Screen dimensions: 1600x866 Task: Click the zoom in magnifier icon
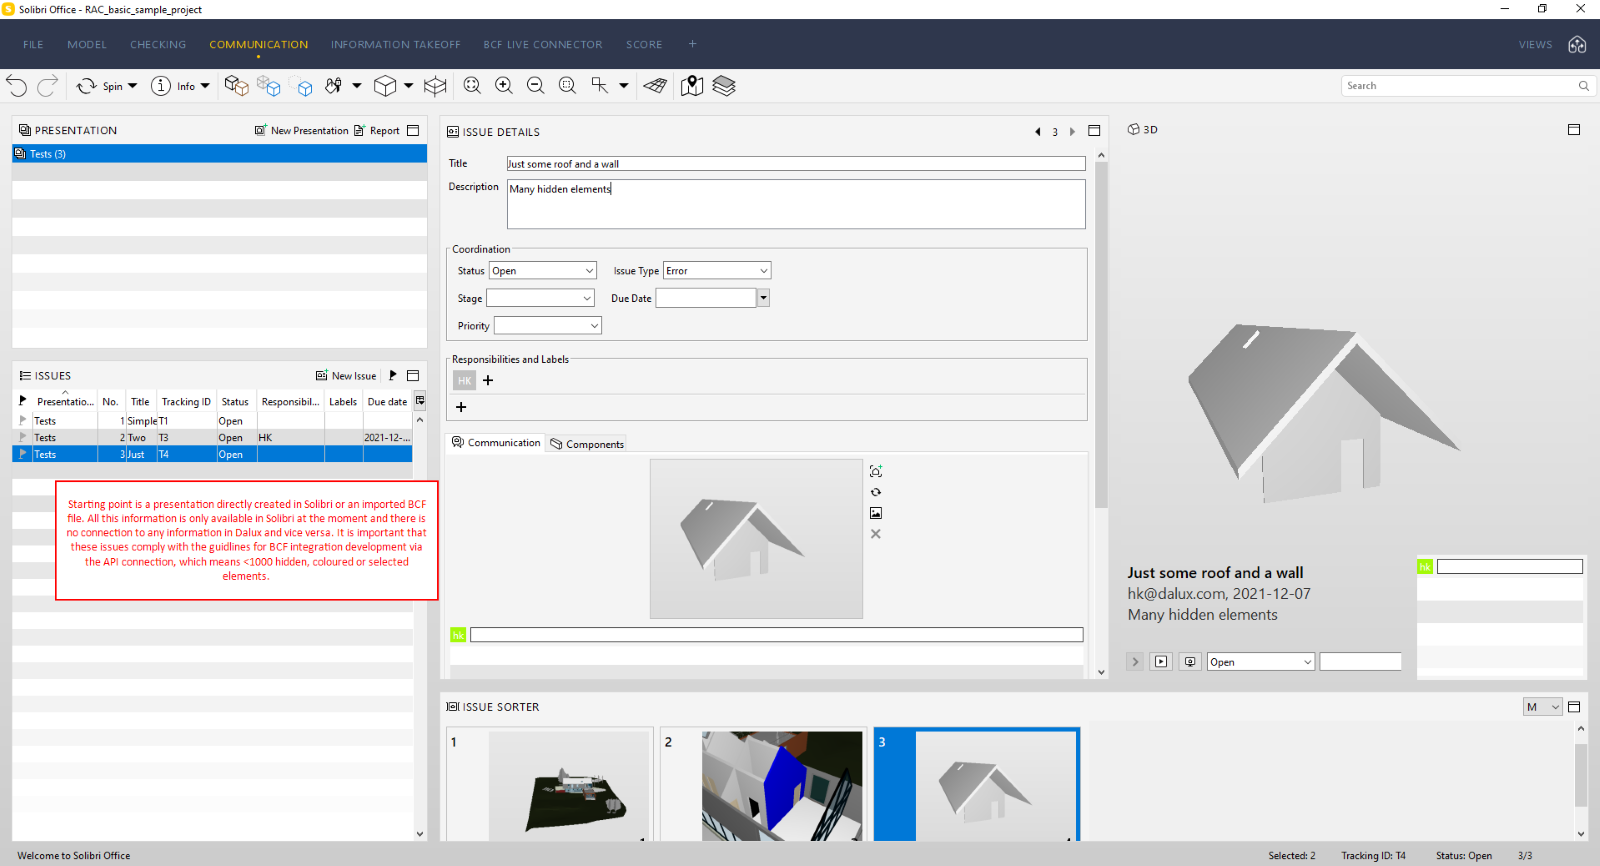(504, 86)
